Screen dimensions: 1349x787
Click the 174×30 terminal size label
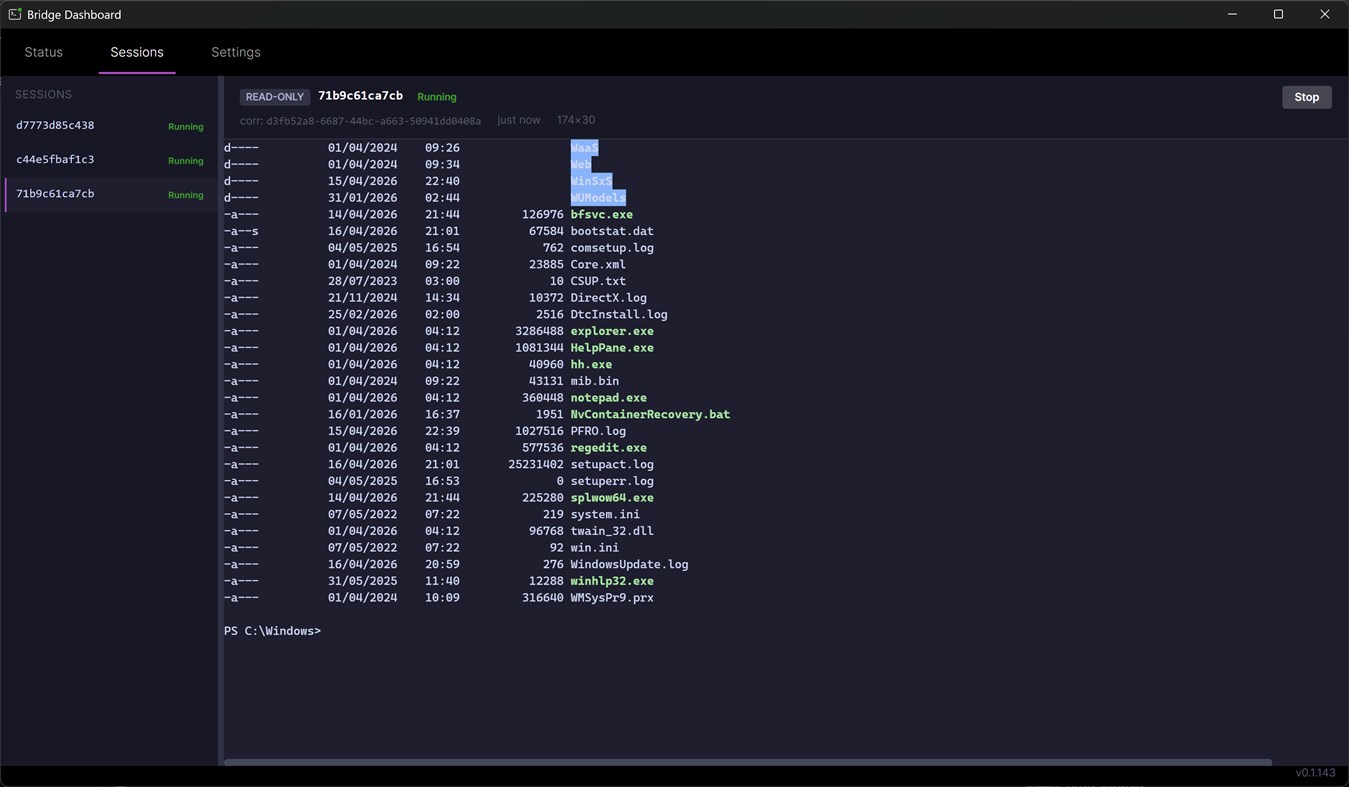(x=576, y=120)
